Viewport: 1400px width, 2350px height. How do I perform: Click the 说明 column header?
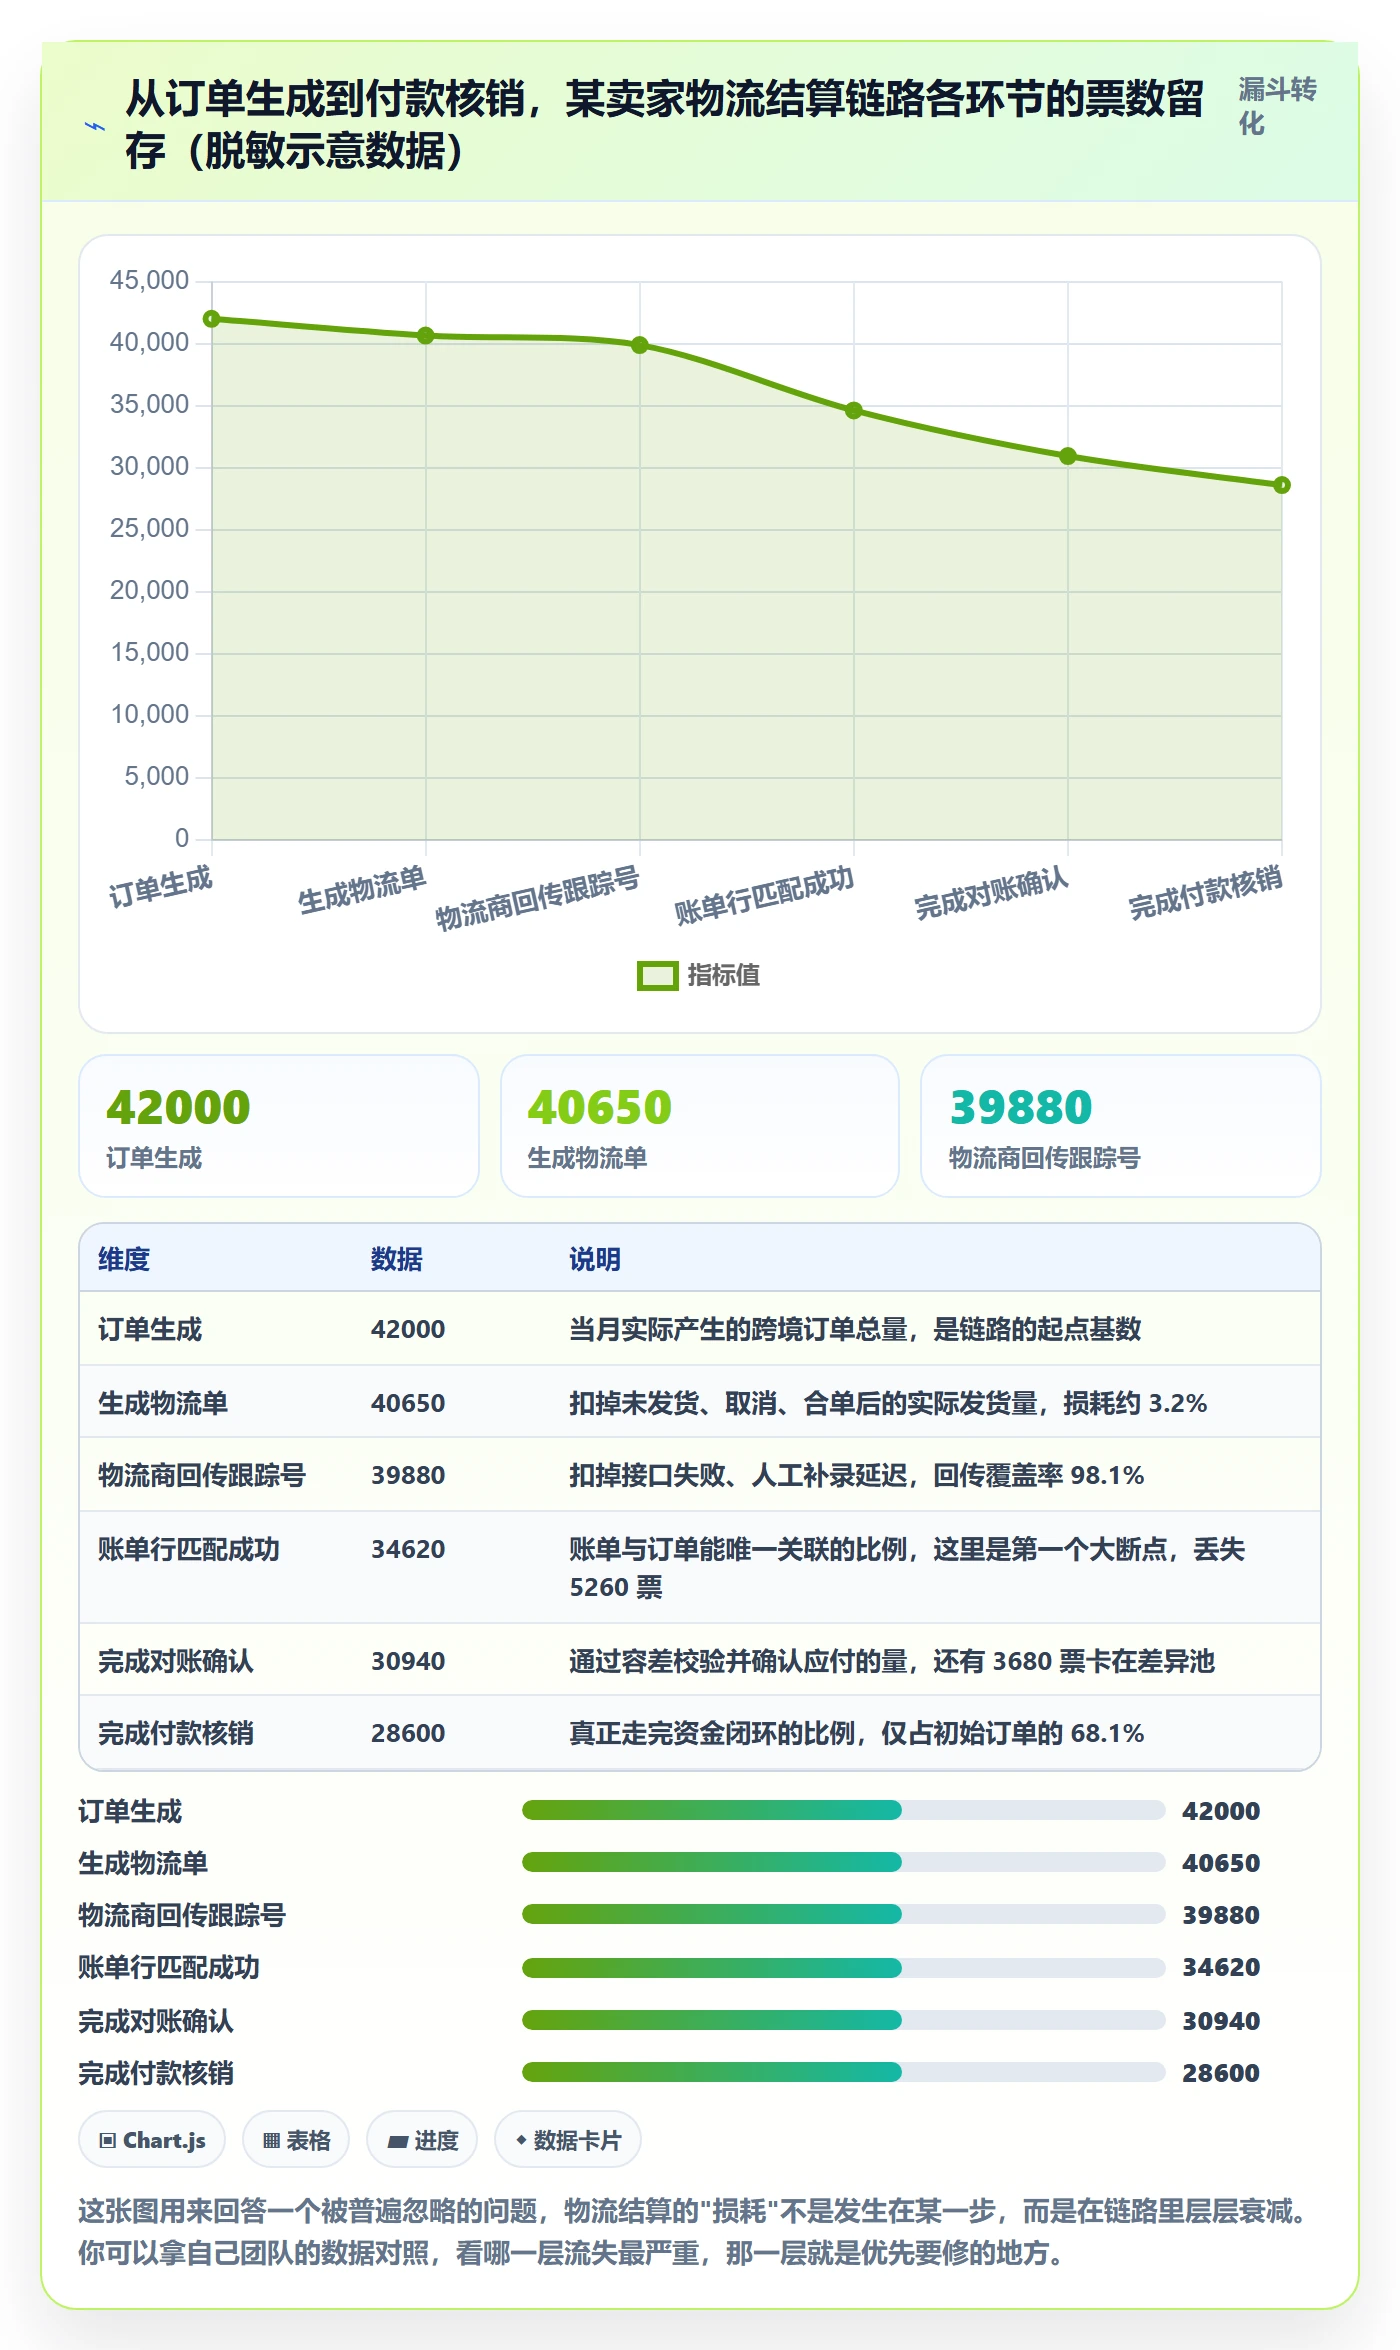595,1259
